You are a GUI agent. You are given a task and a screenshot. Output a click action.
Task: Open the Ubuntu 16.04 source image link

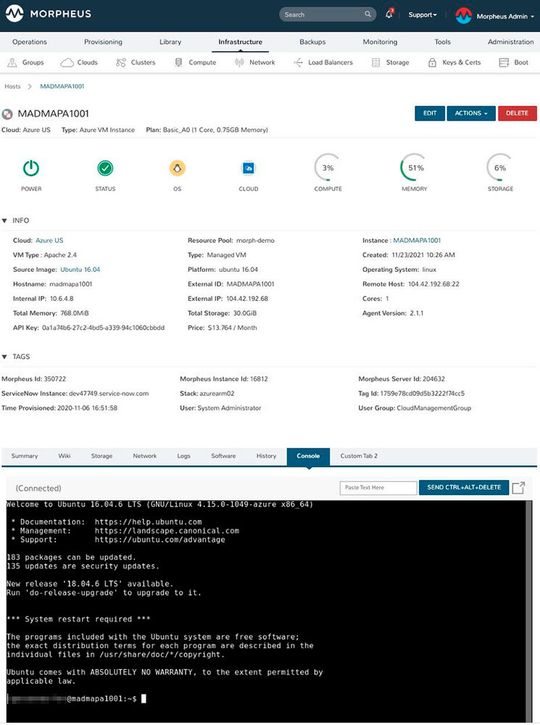point(80,270)
